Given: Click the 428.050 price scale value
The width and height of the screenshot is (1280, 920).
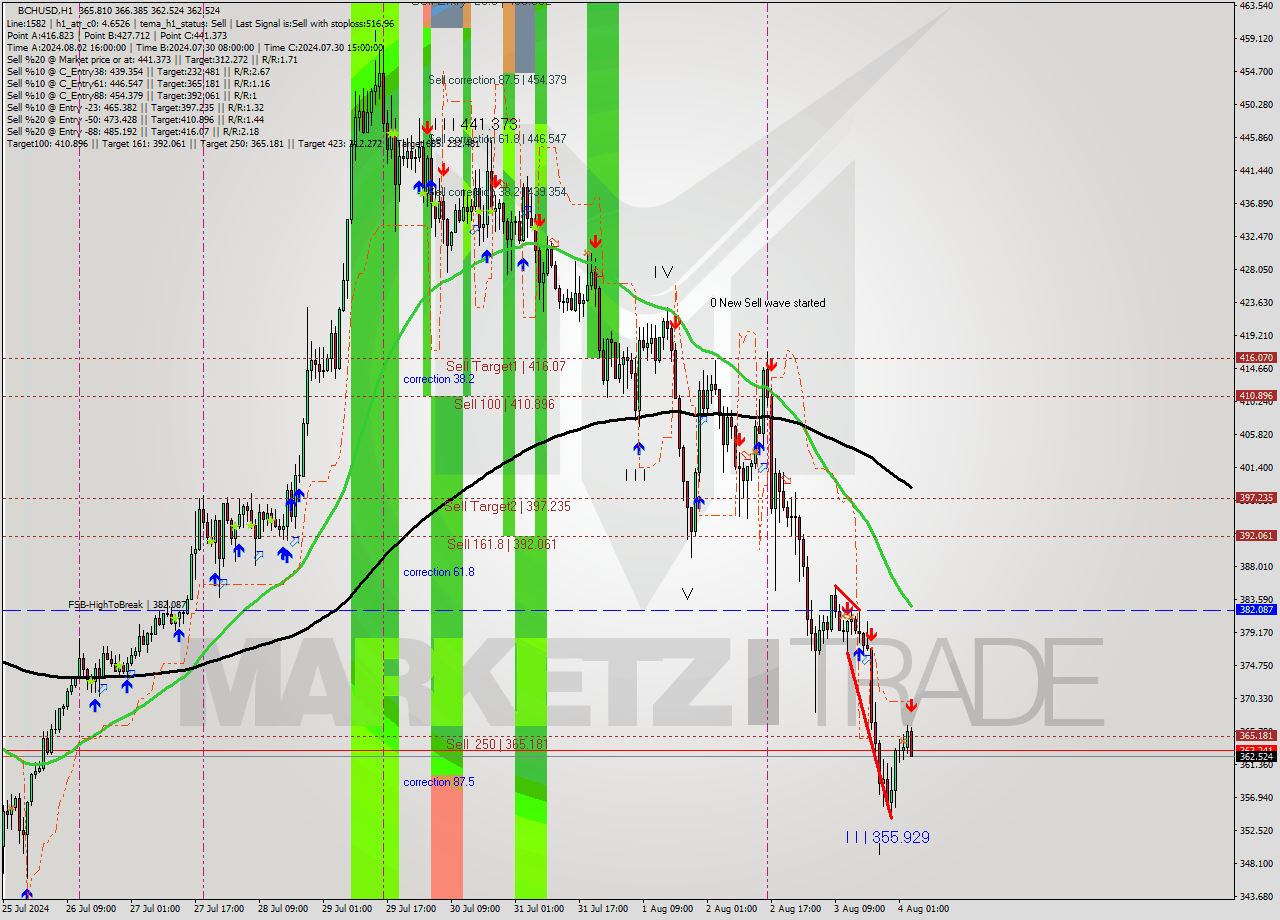Looking at the screenshot, I should (x=1256, y=269).
